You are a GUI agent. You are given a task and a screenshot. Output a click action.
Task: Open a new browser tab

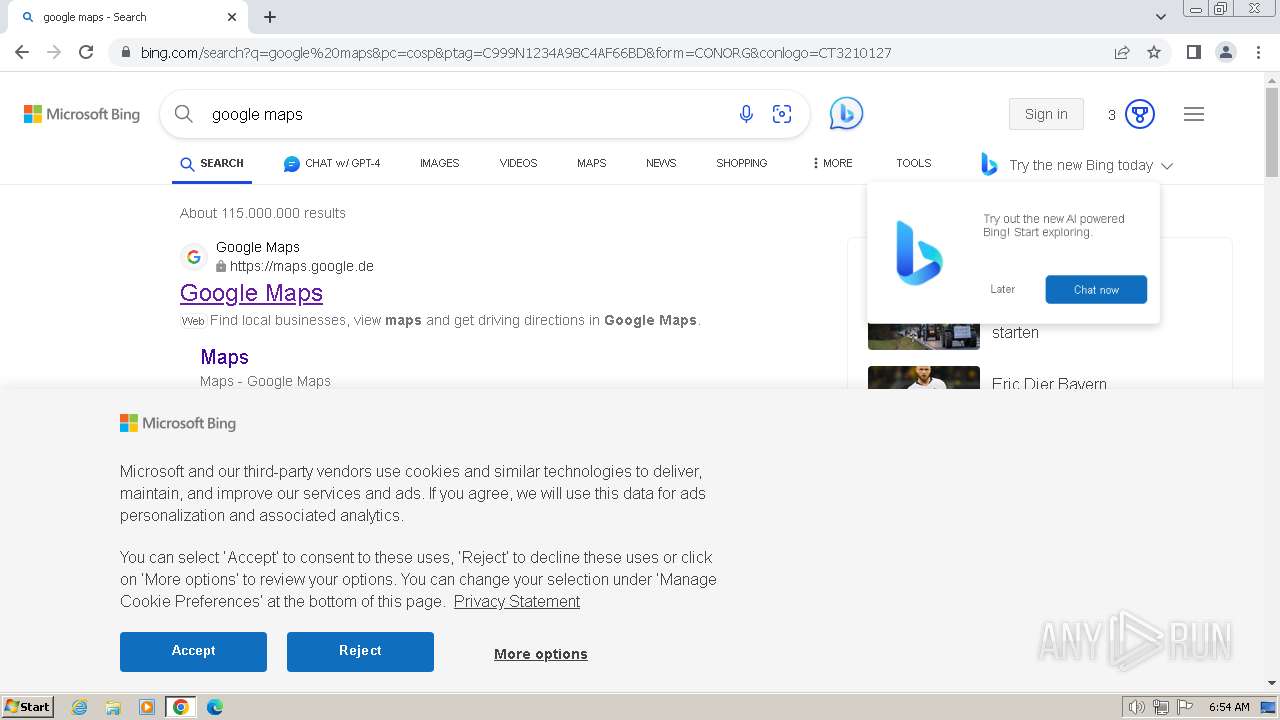click(x=270, y=17)
